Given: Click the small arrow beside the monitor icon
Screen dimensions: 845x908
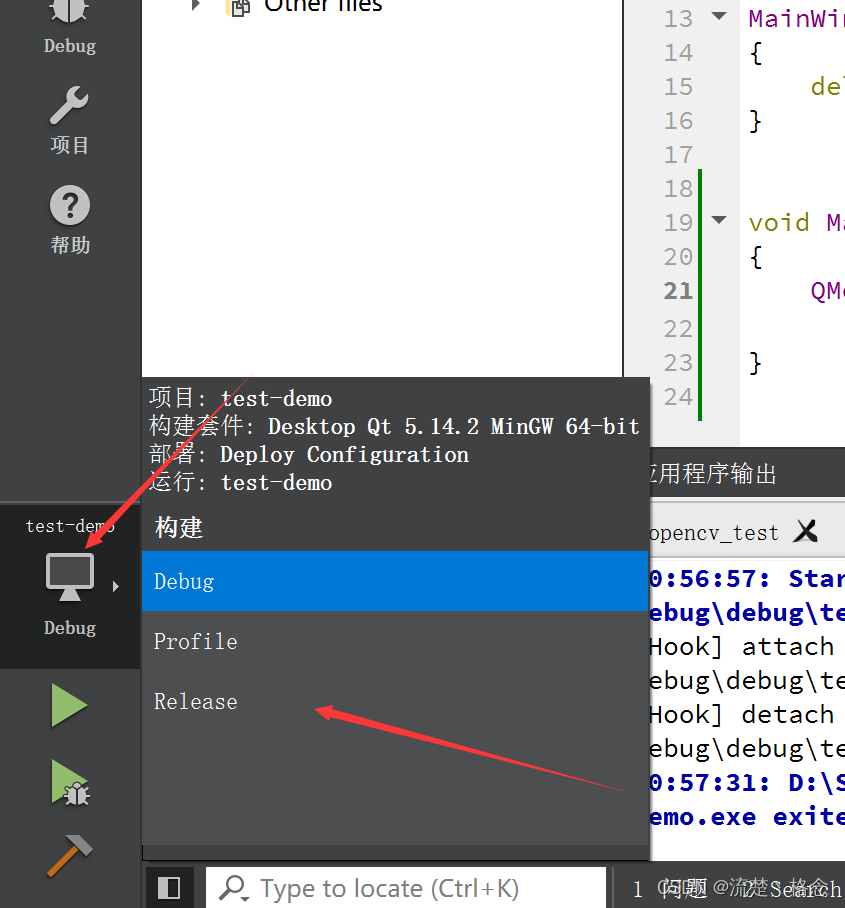Looking at the screenshot, I should click(x=116, y=587).
